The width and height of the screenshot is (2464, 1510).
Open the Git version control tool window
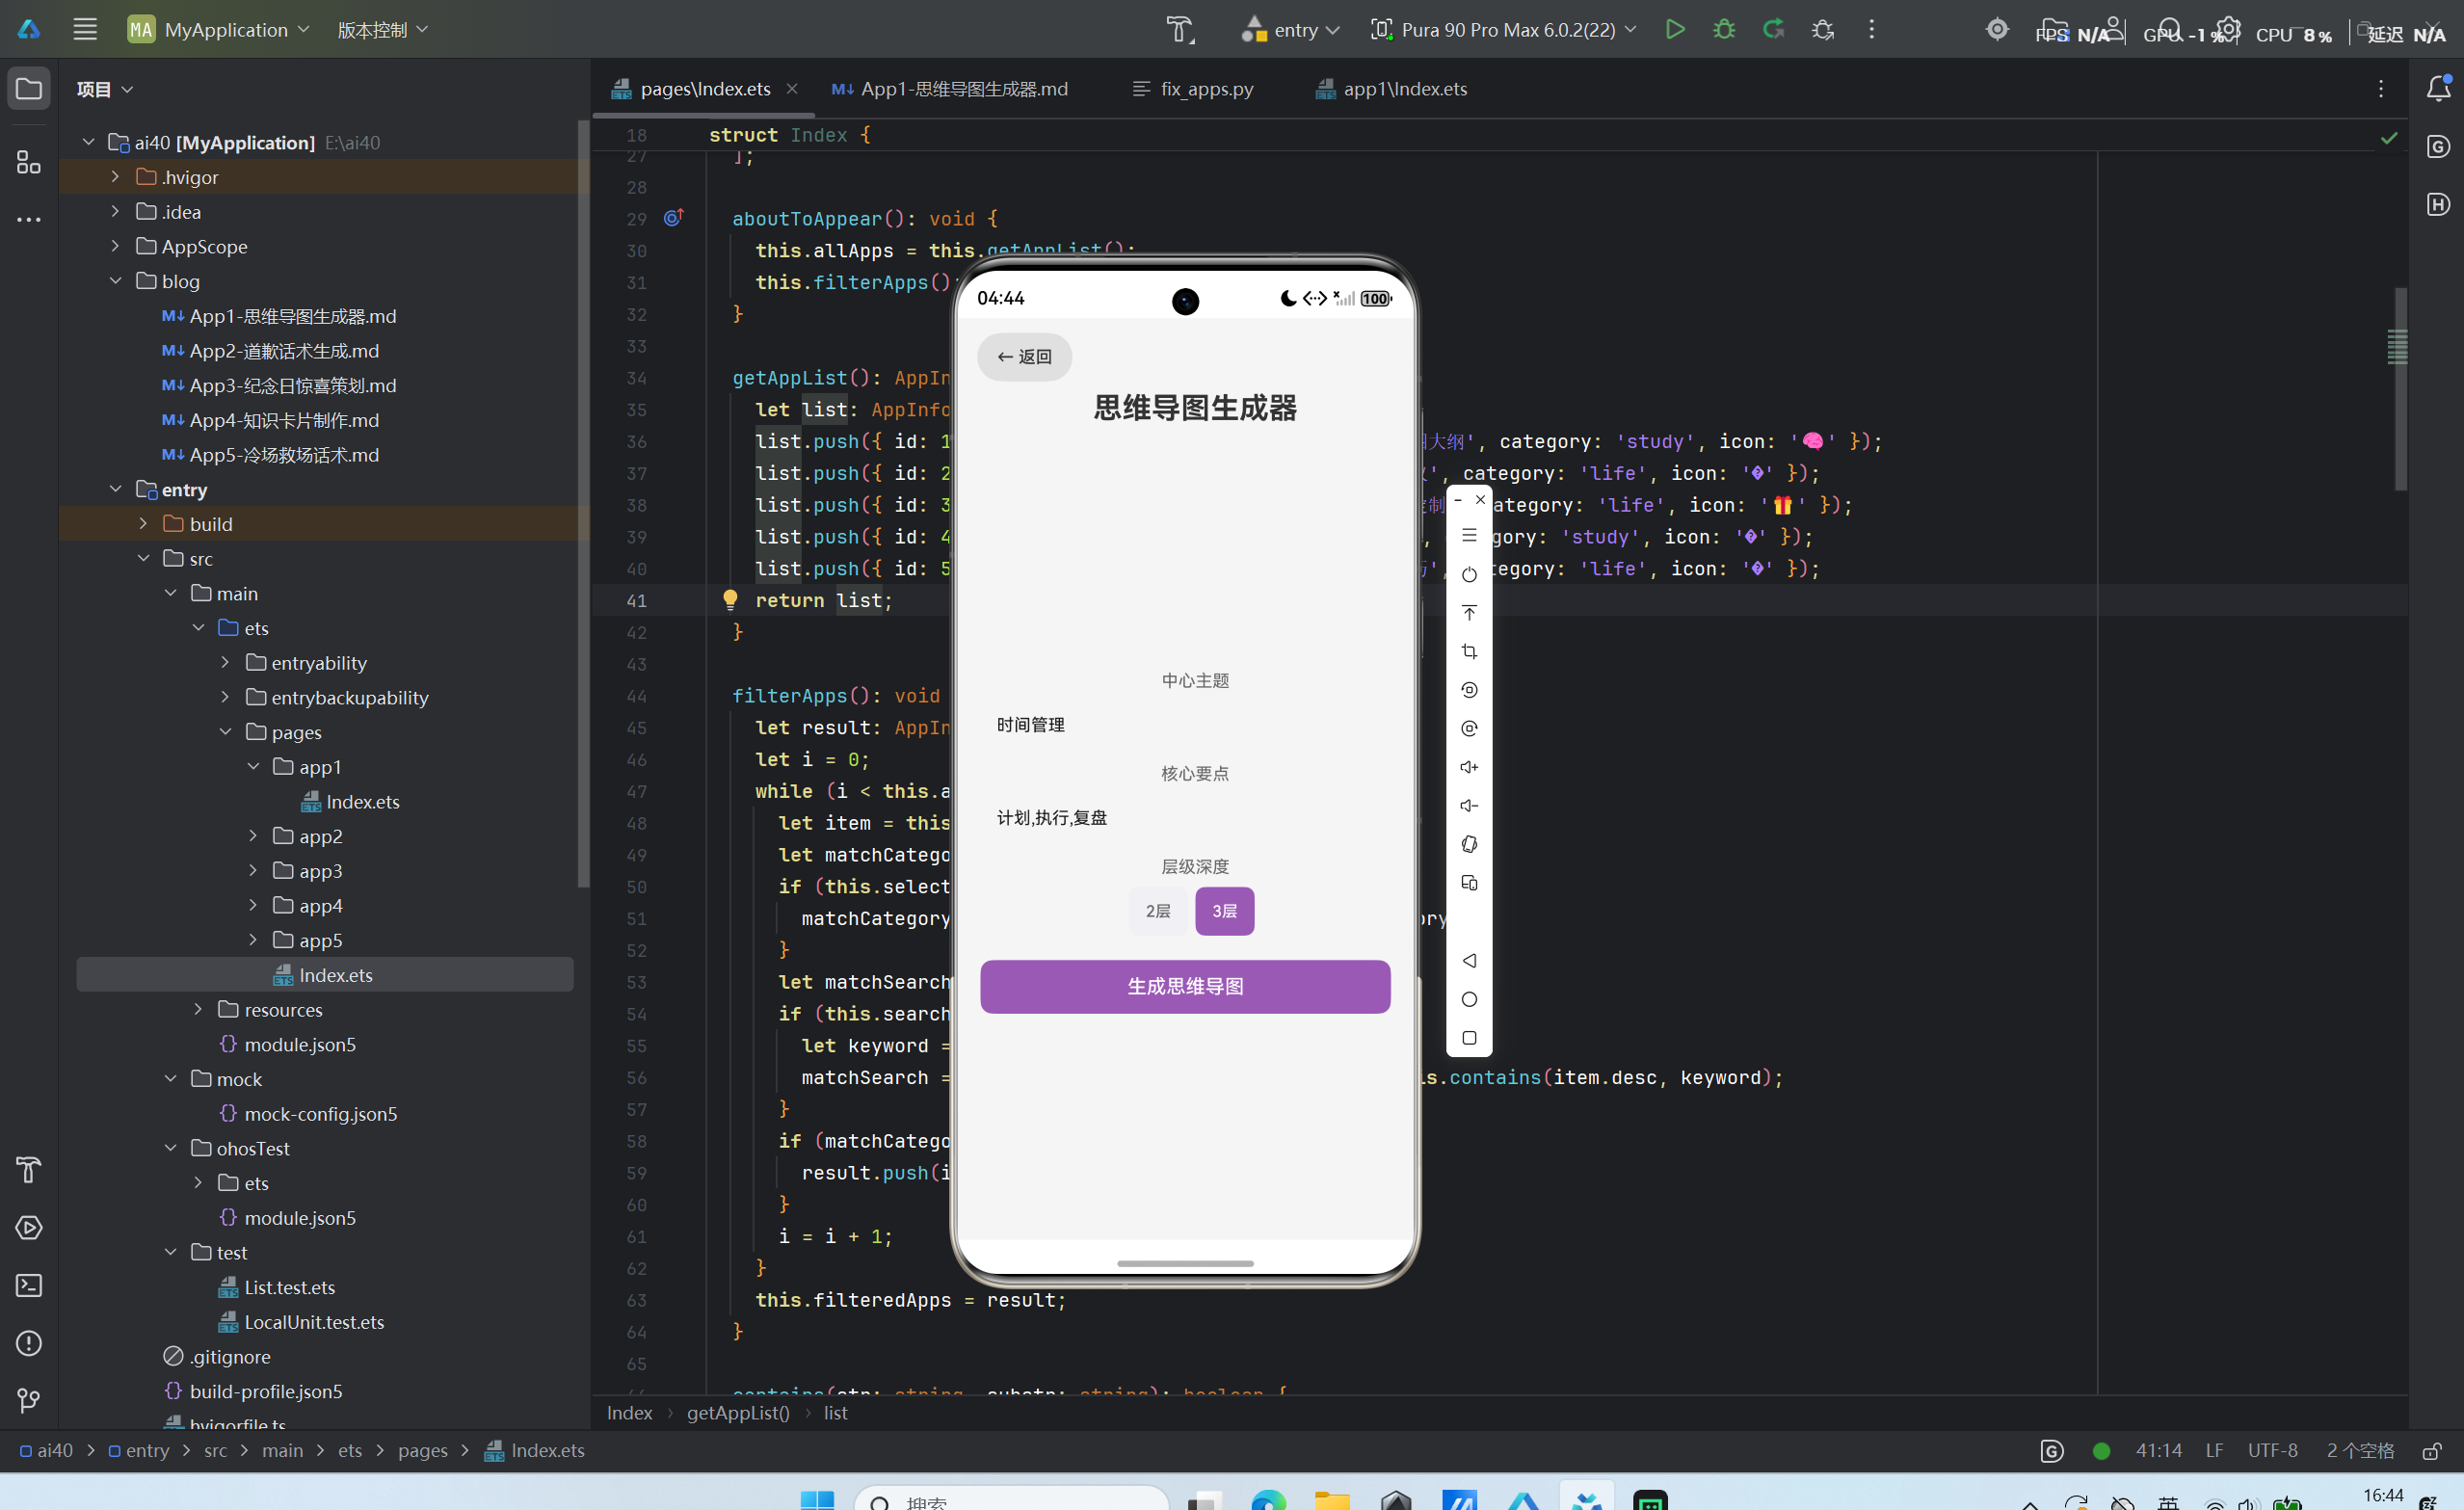29,1401
